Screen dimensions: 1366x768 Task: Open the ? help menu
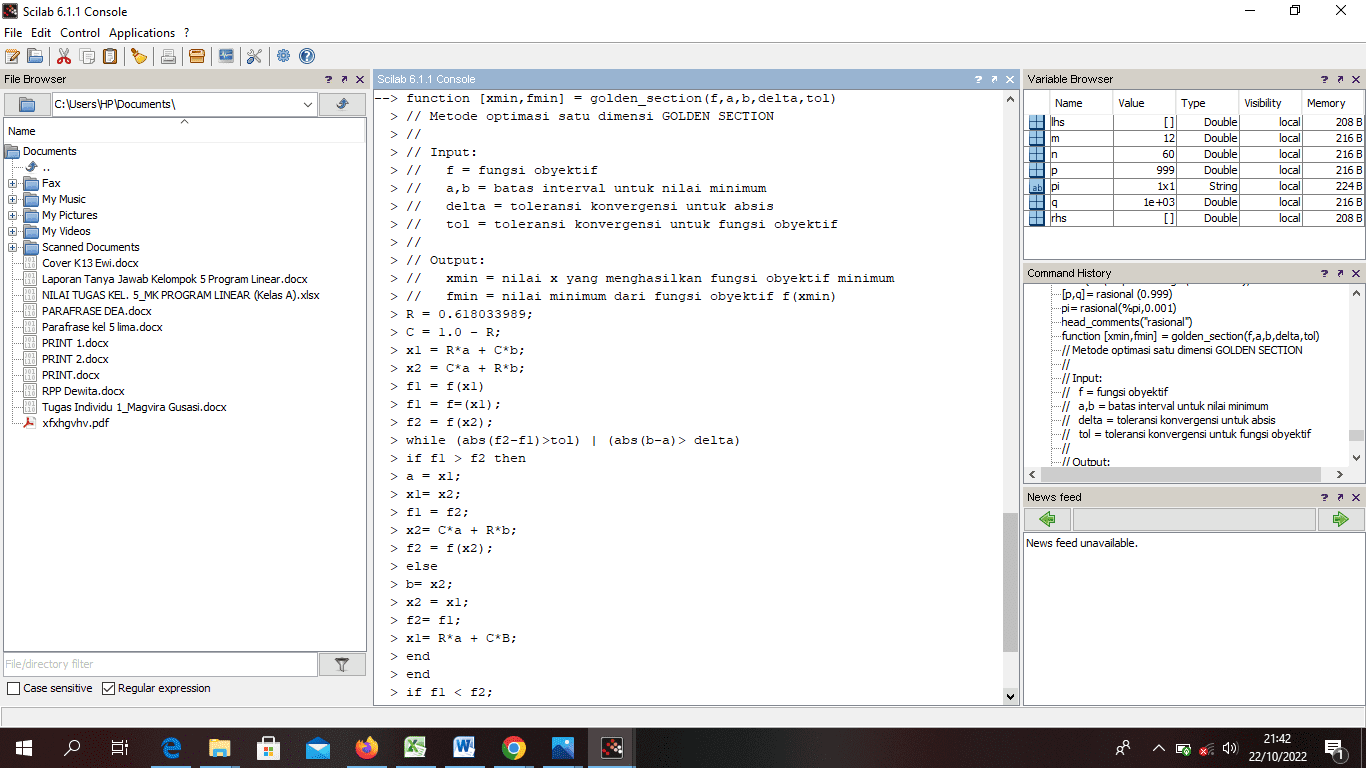click(187, 33)
